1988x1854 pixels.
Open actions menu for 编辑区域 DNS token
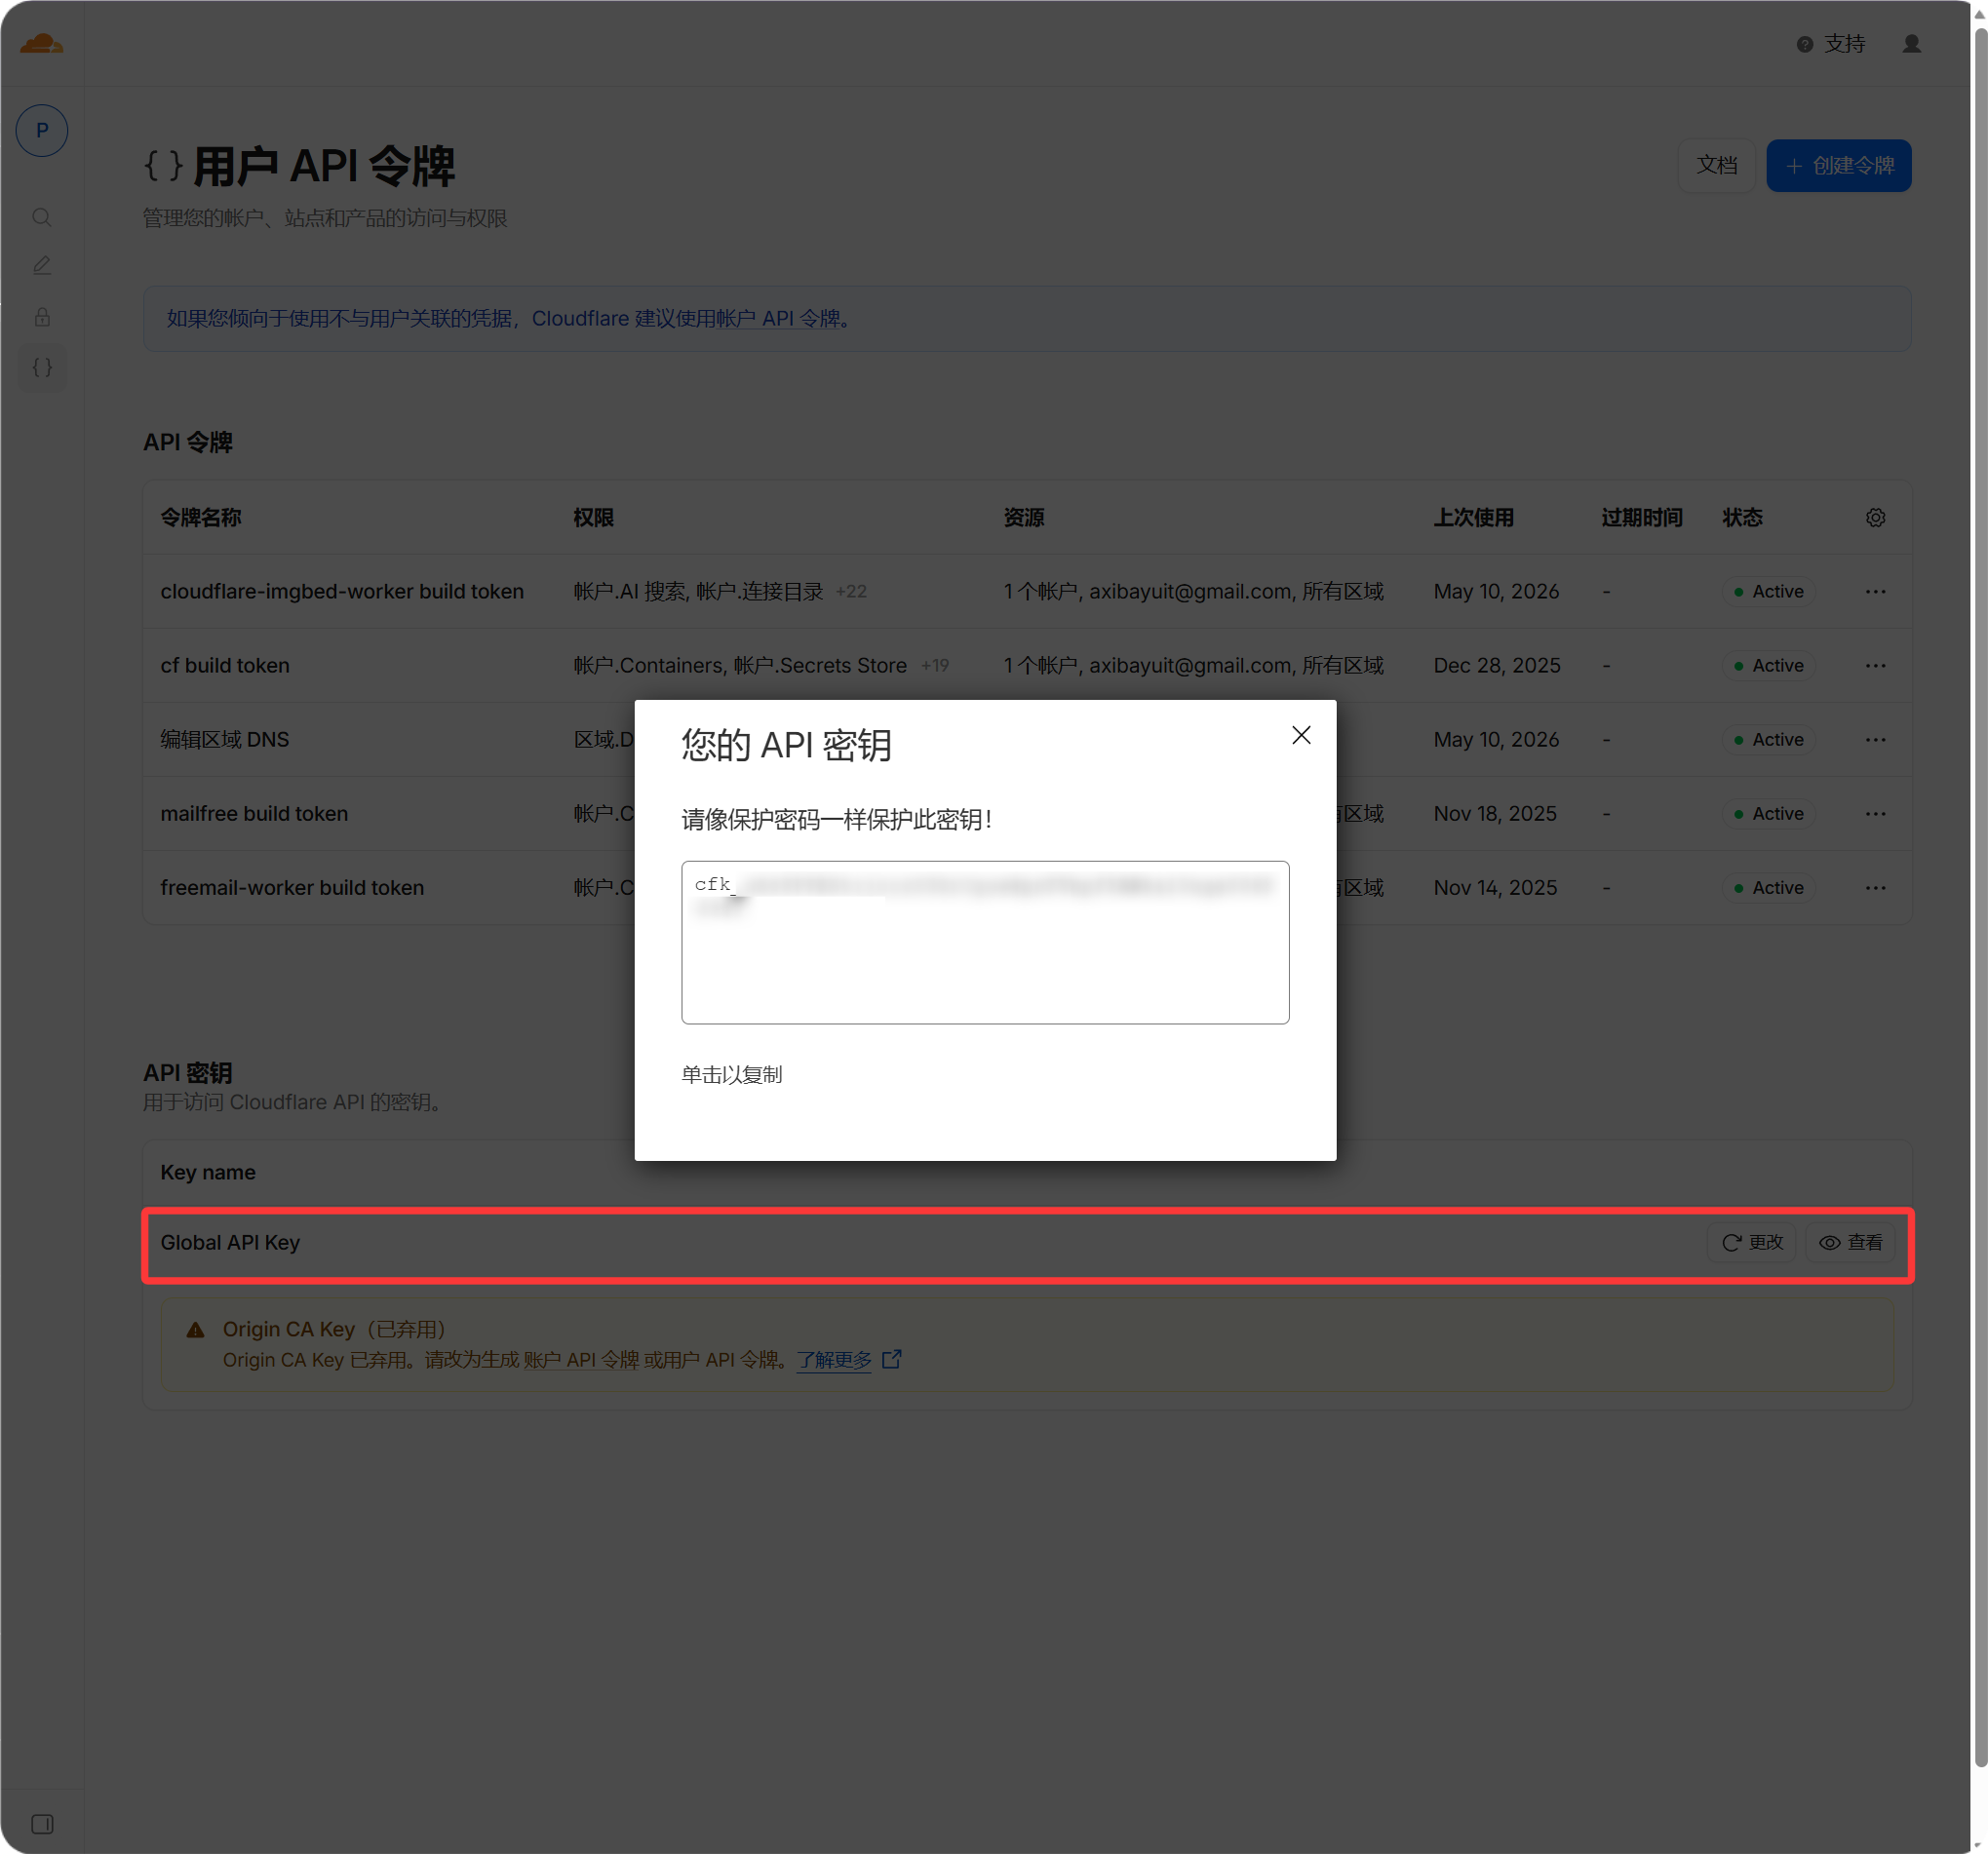[1875, 739]
